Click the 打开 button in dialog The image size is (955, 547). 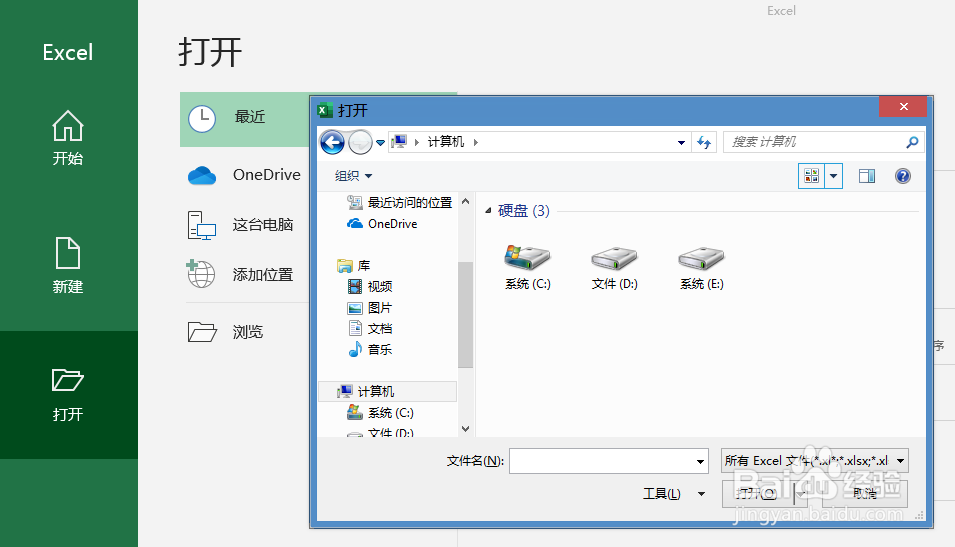pyautogui.click(x=758, y=493)
